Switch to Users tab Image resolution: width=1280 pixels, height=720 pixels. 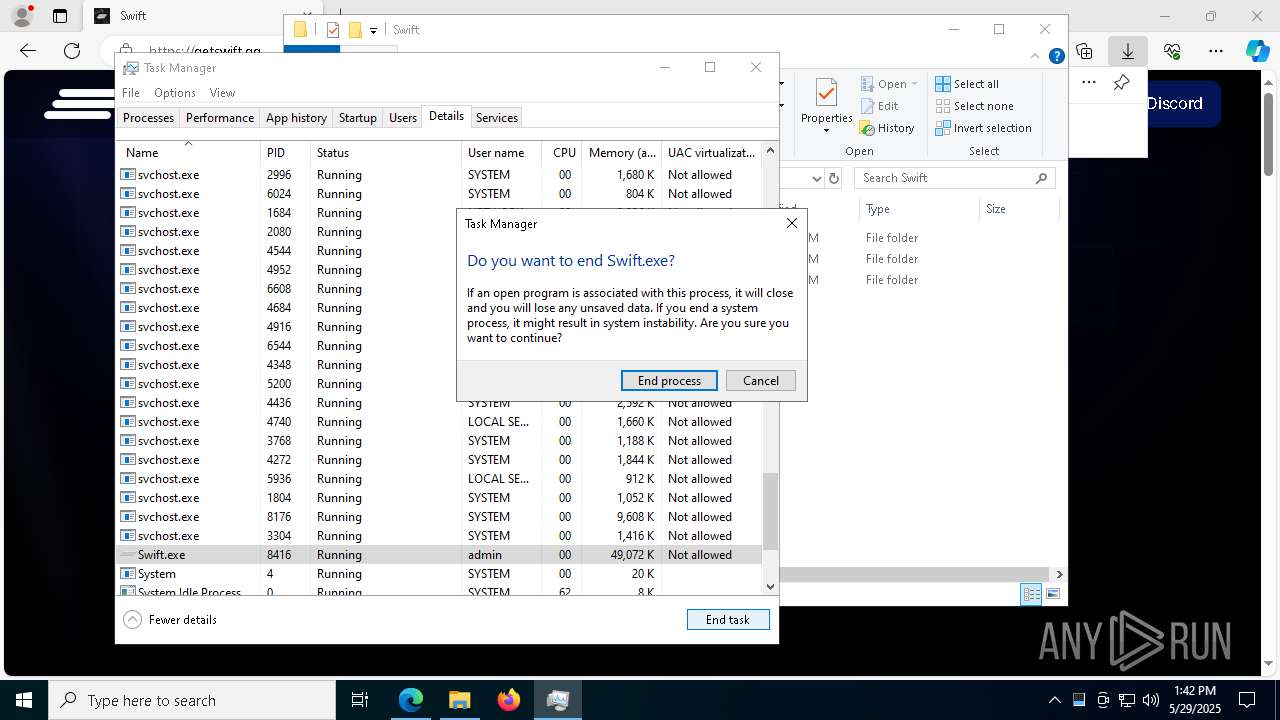(x=403, y=117)
